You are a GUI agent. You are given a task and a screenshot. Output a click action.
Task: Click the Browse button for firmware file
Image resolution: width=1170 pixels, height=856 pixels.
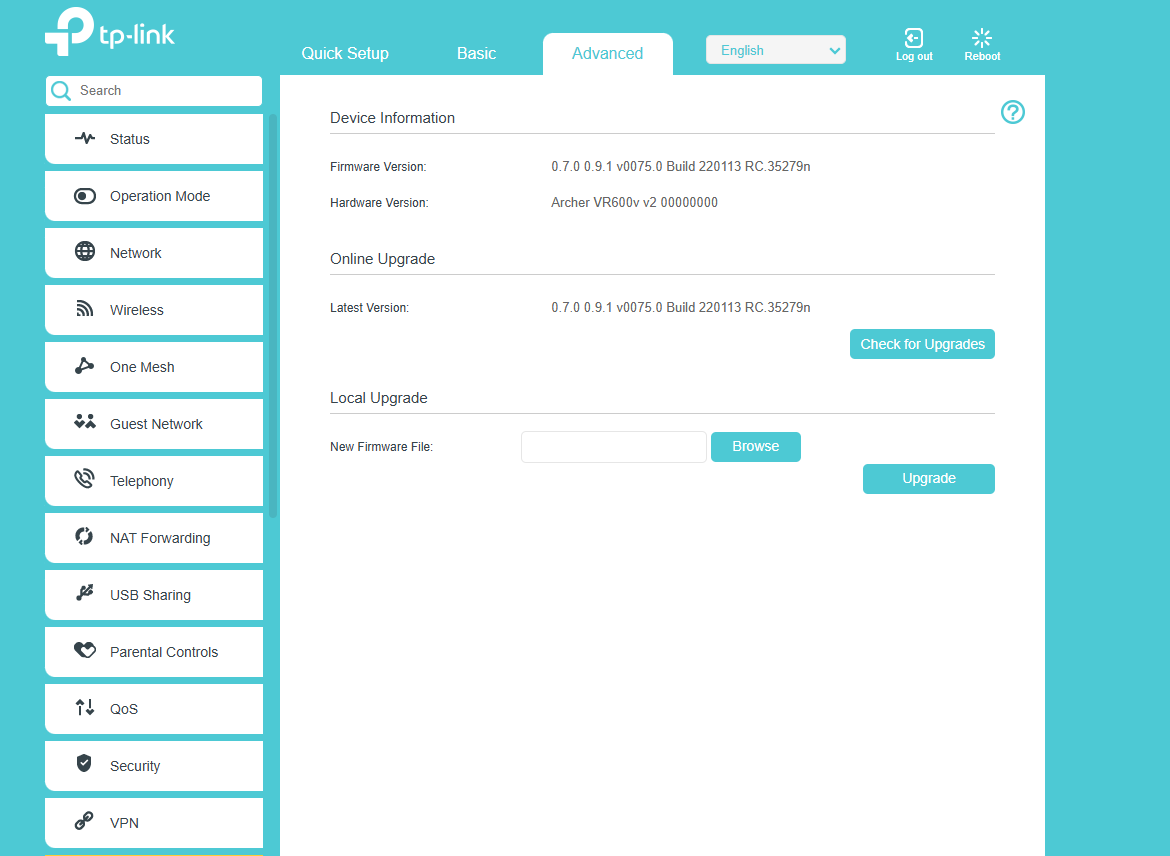(755, 447)
